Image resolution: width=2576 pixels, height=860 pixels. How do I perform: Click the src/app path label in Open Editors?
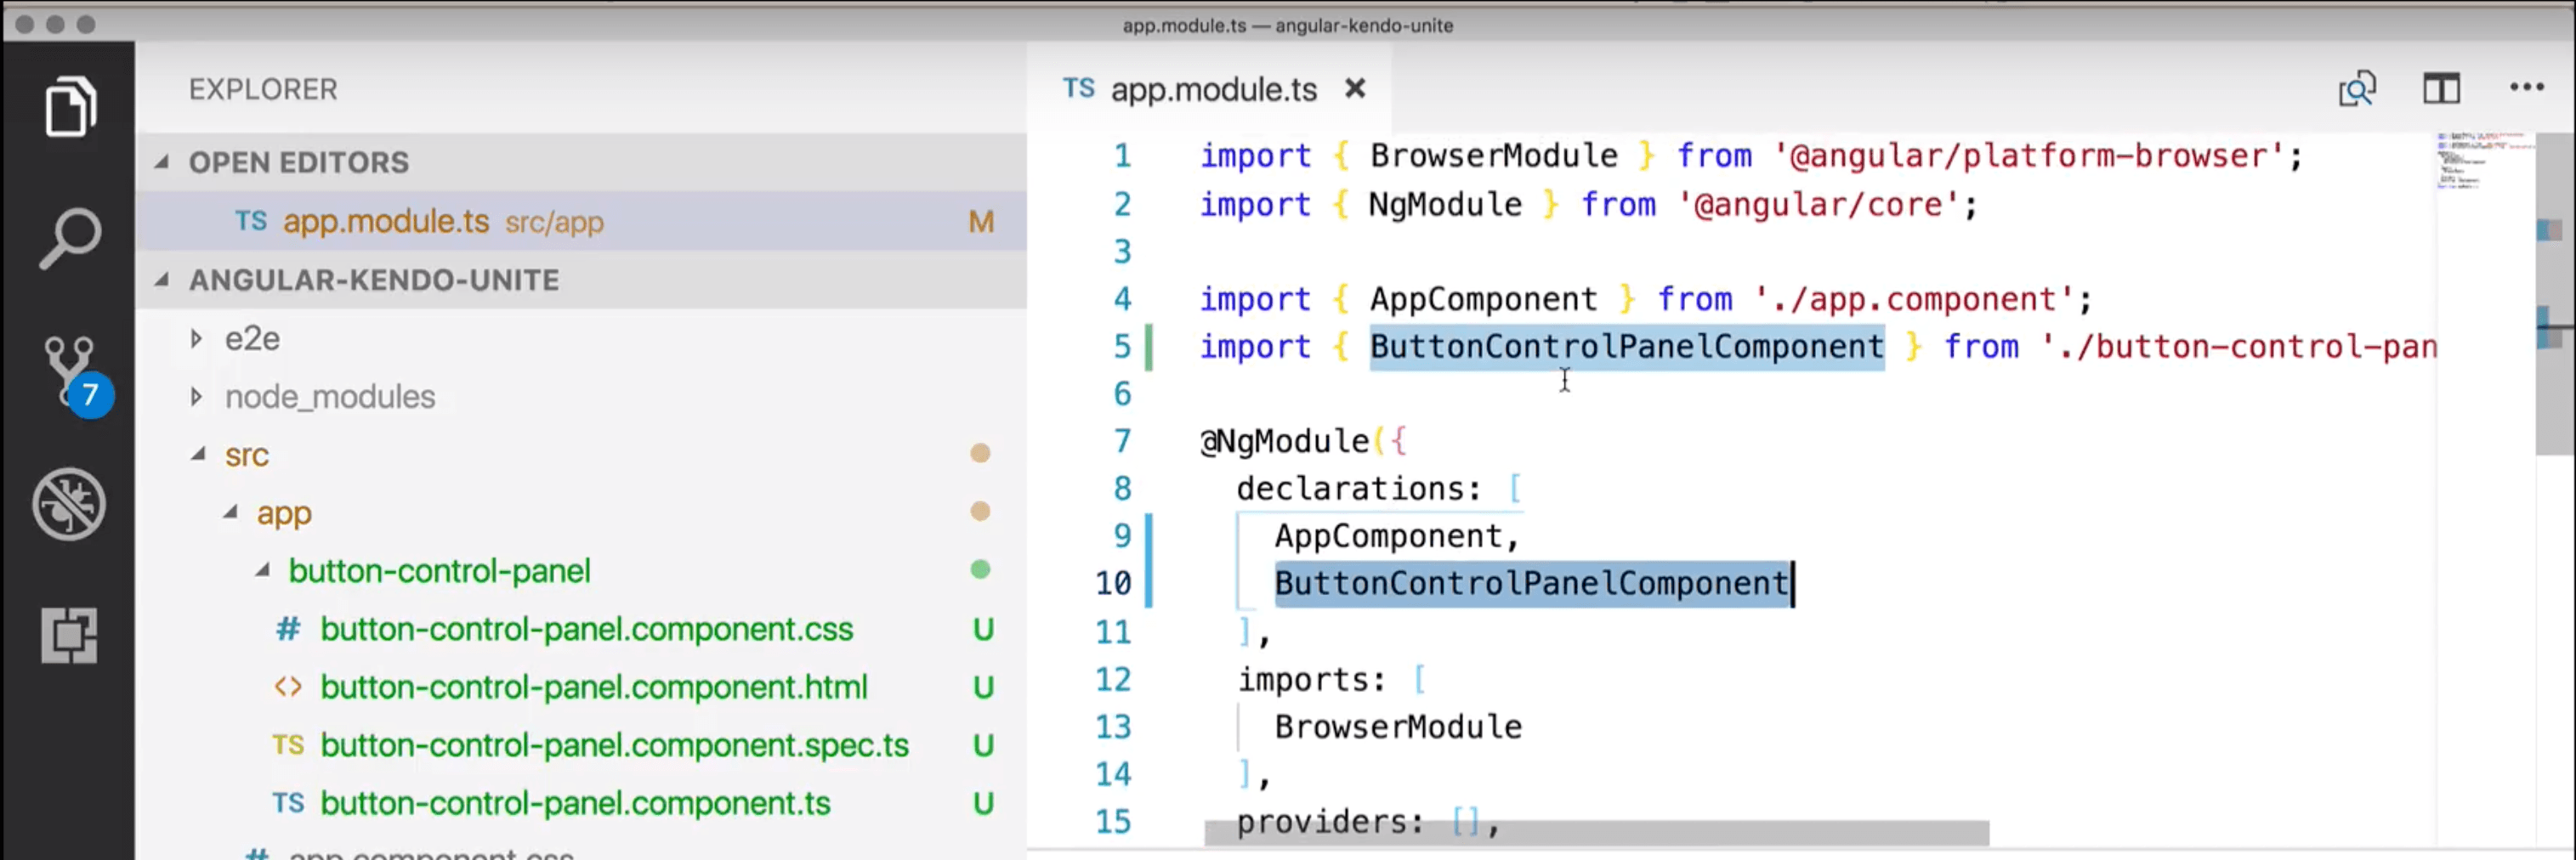click(554, 222)
